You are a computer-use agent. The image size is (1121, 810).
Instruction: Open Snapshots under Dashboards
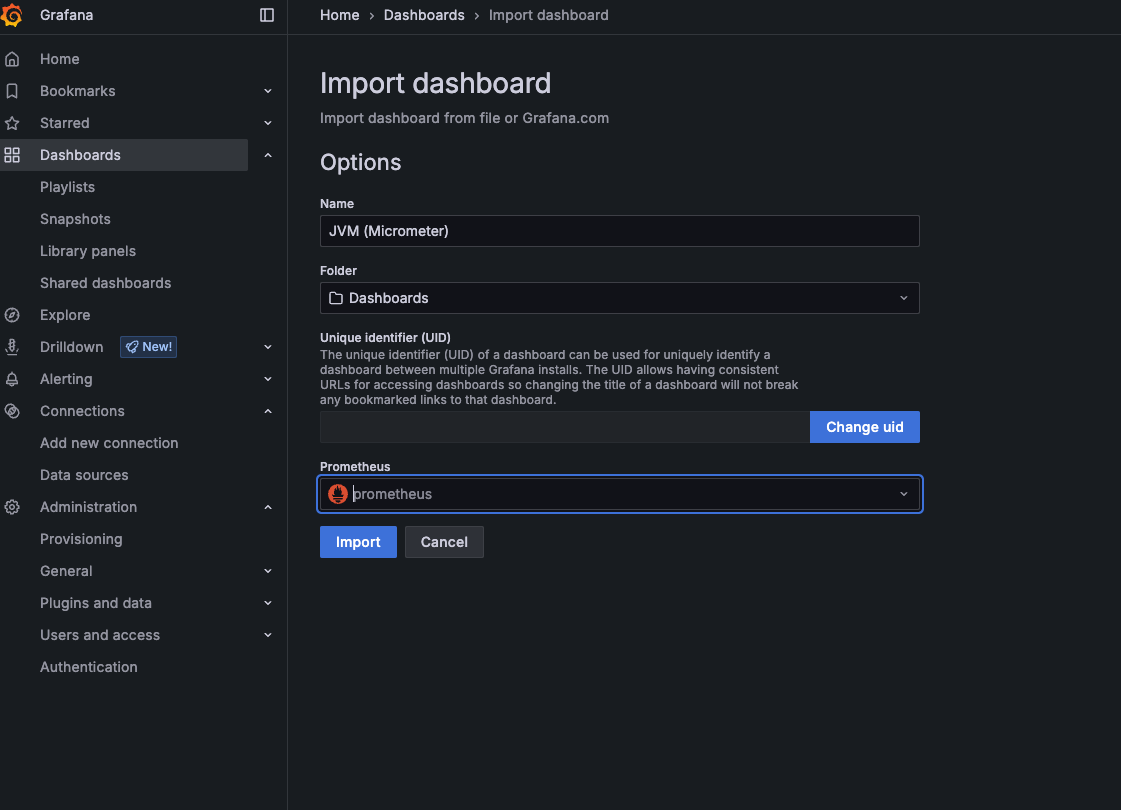75,219
